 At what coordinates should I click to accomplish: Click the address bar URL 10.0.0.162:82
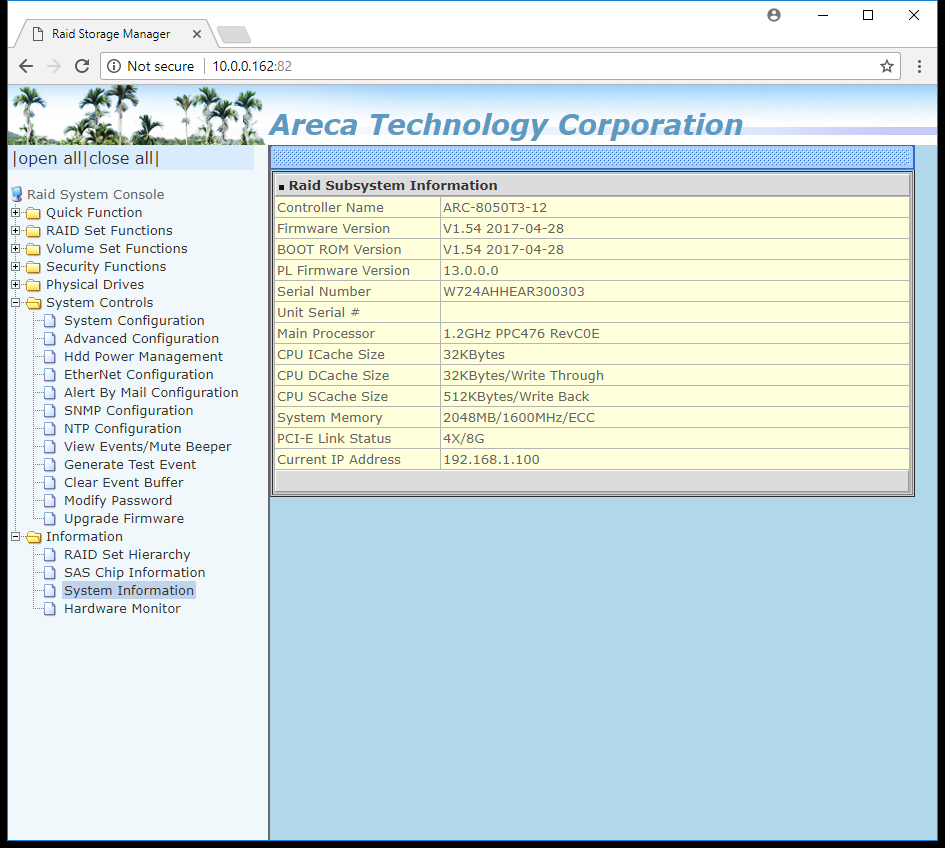tap(252, 66)
